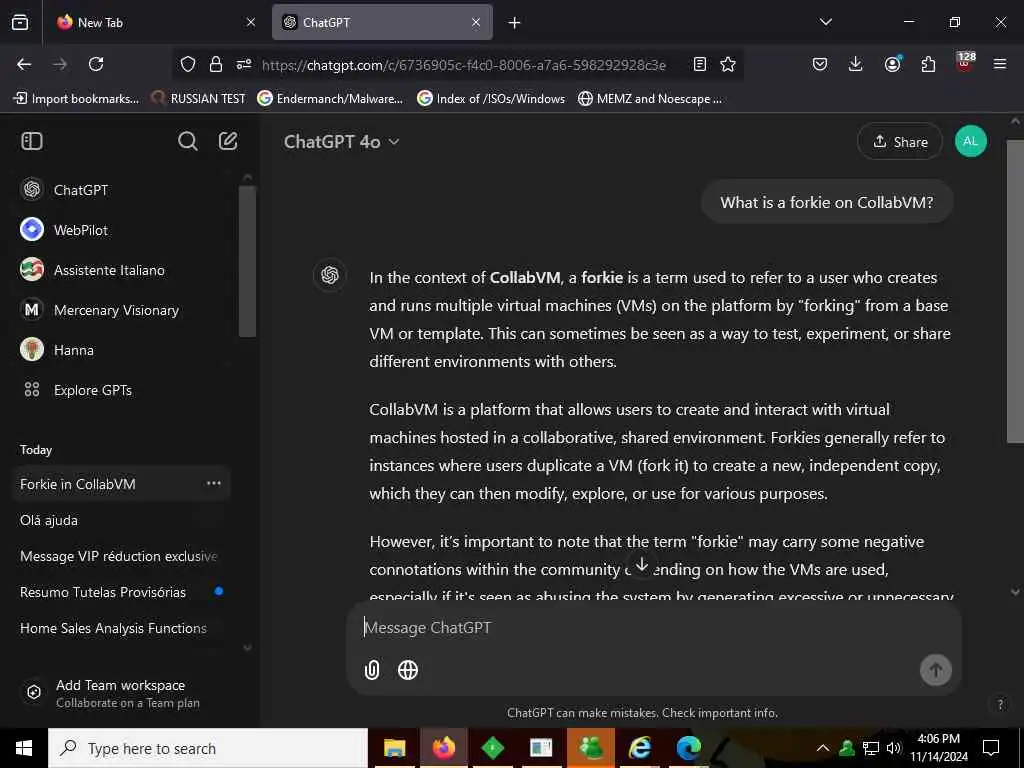The image size is (1024, 768).
Task: Click the extension icon with 128 badge
Action: click(965, 63)
